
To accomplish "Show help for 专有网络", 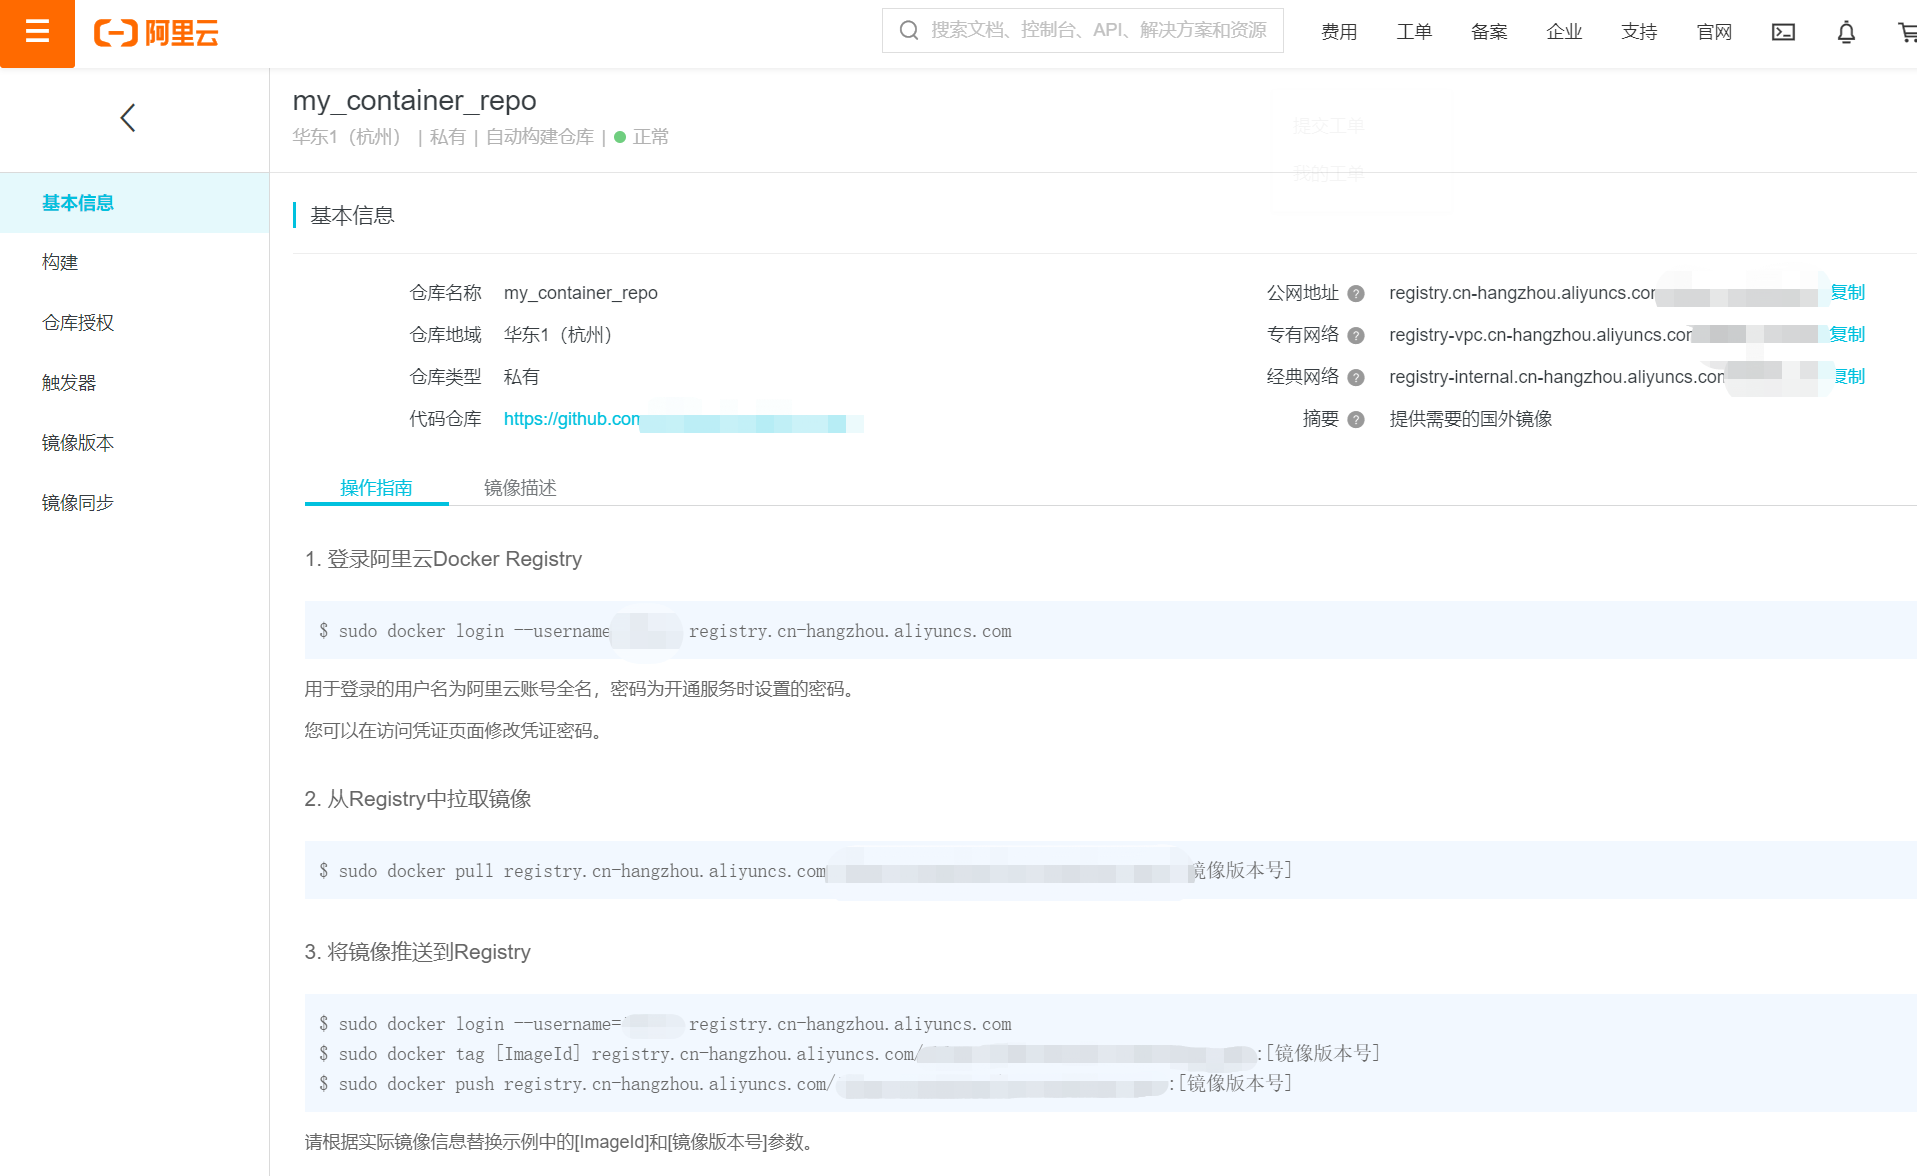I will pos(1356,335).
